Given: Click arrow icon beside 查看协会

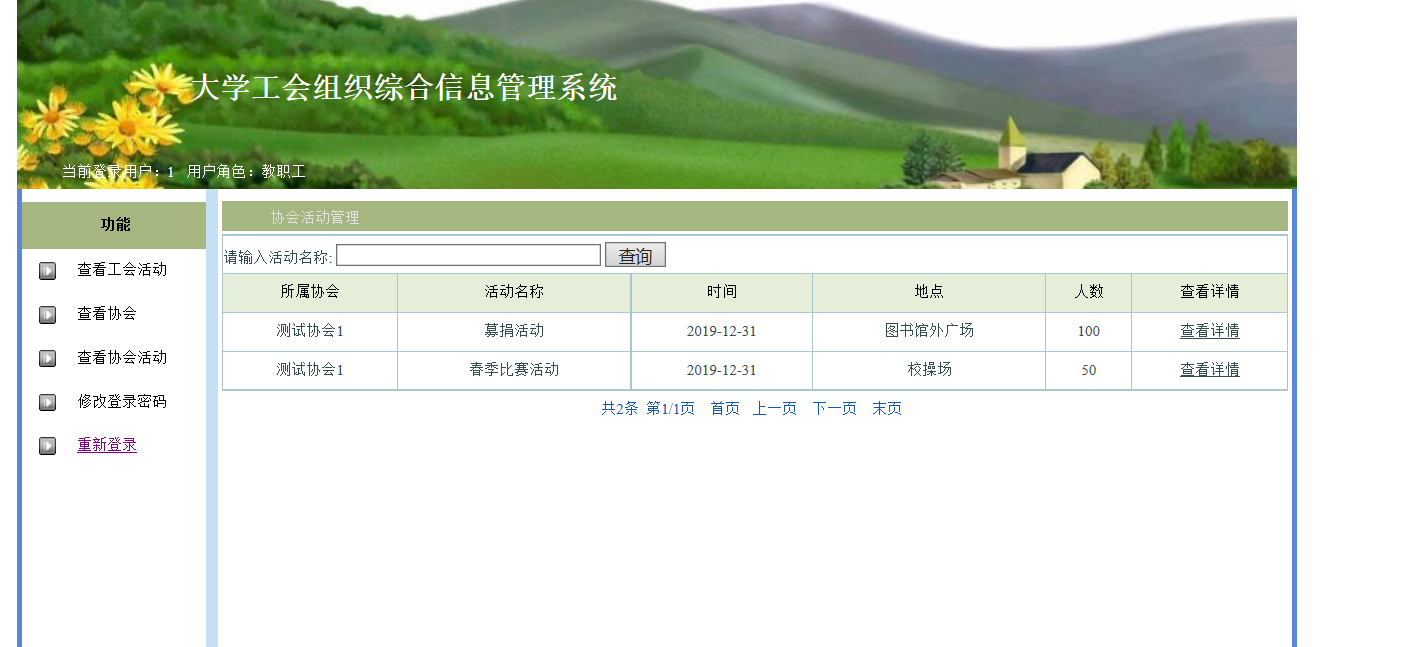Looking at the screenshot, I should coord(47,315).
